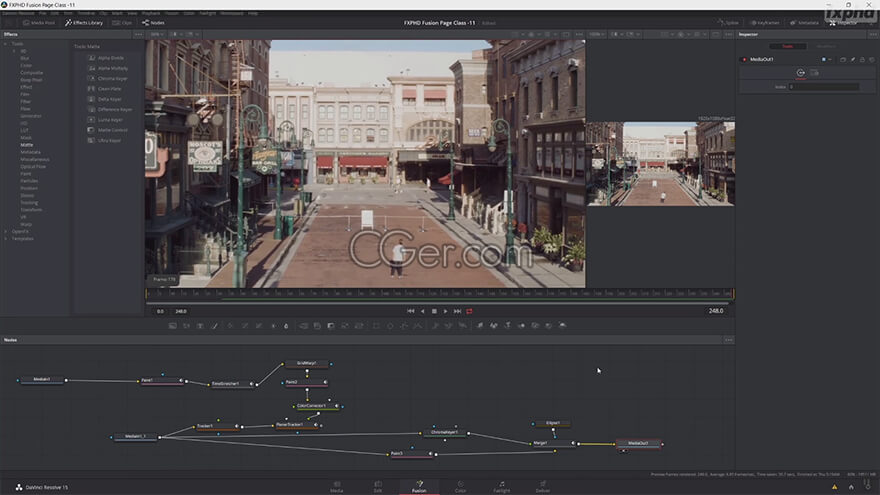This screenshot has height=495, width=880.
Task: Select the ColorCorrector1 node
Action: tap(317, 406)
